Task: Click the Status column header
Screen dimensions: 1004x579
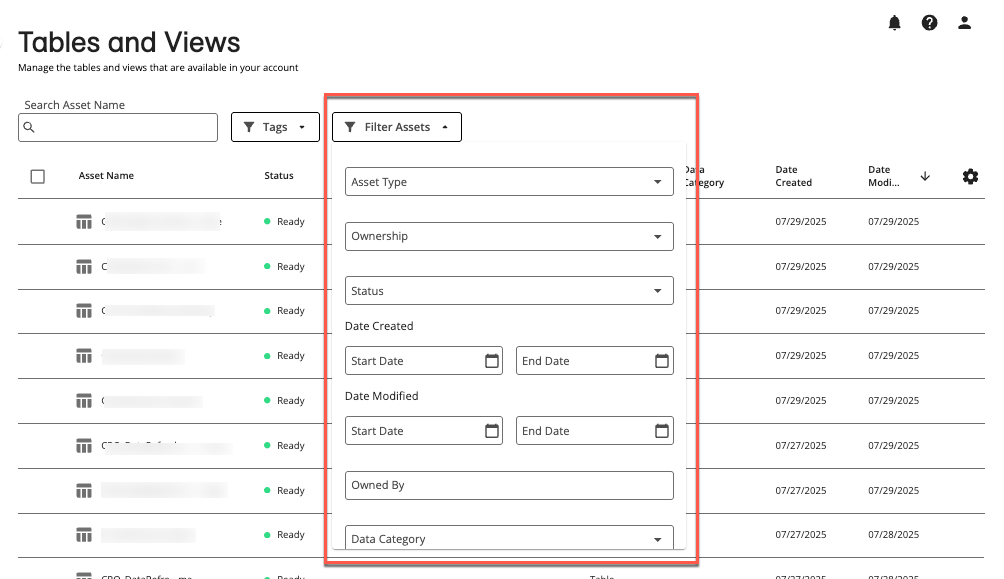Action: [279, 175]
